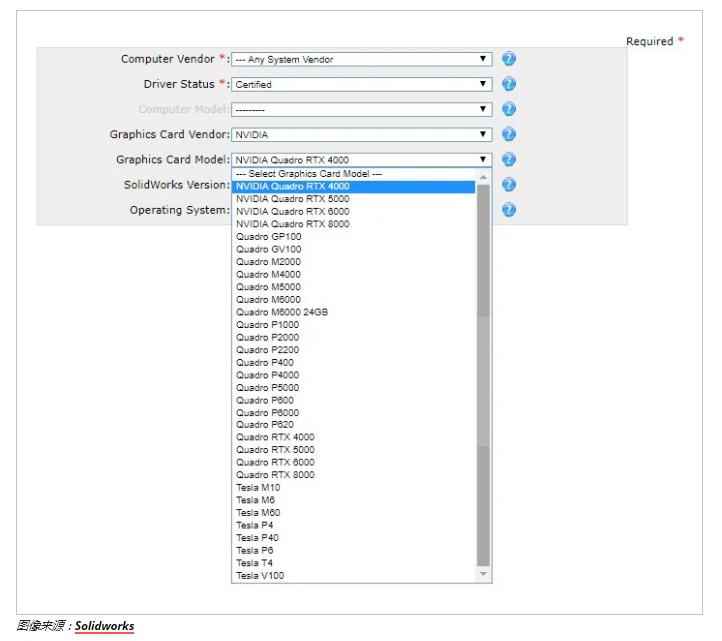
Task: Open the Graphics Card Vendor dropdown
Action: [x=361, y=134]
